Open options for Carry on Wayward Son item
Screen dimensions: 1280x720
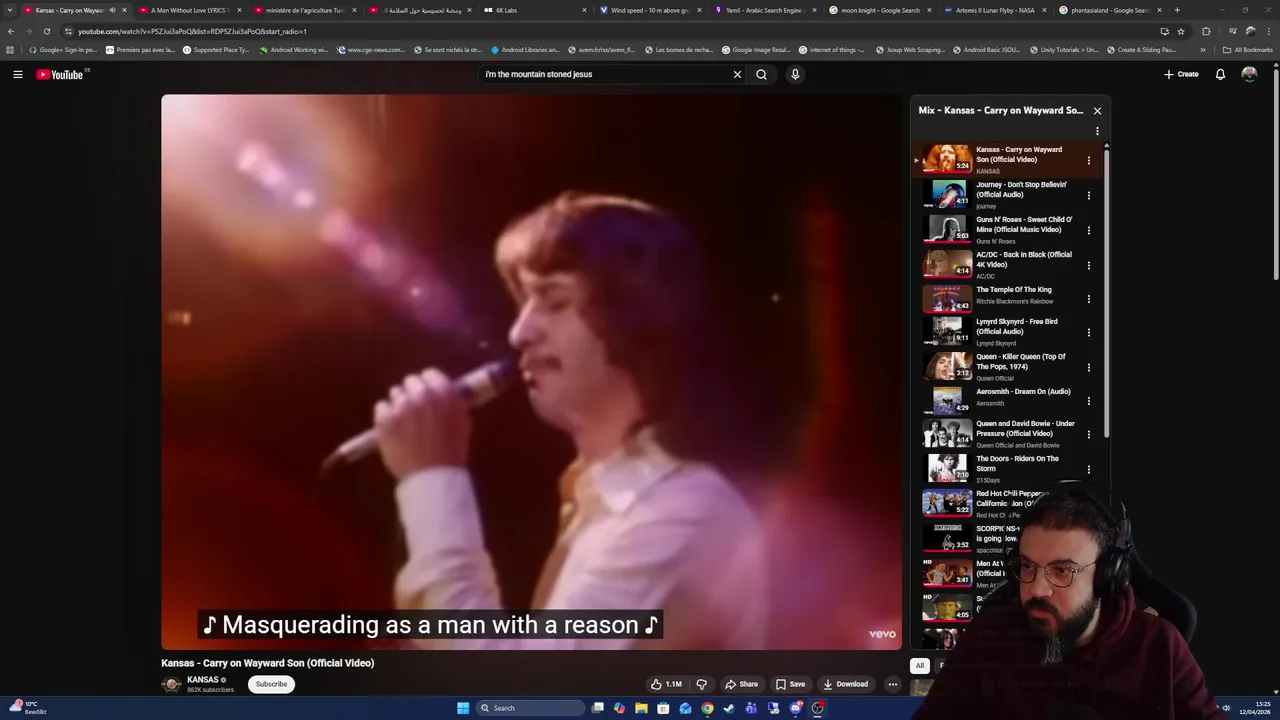[1089, 160]
